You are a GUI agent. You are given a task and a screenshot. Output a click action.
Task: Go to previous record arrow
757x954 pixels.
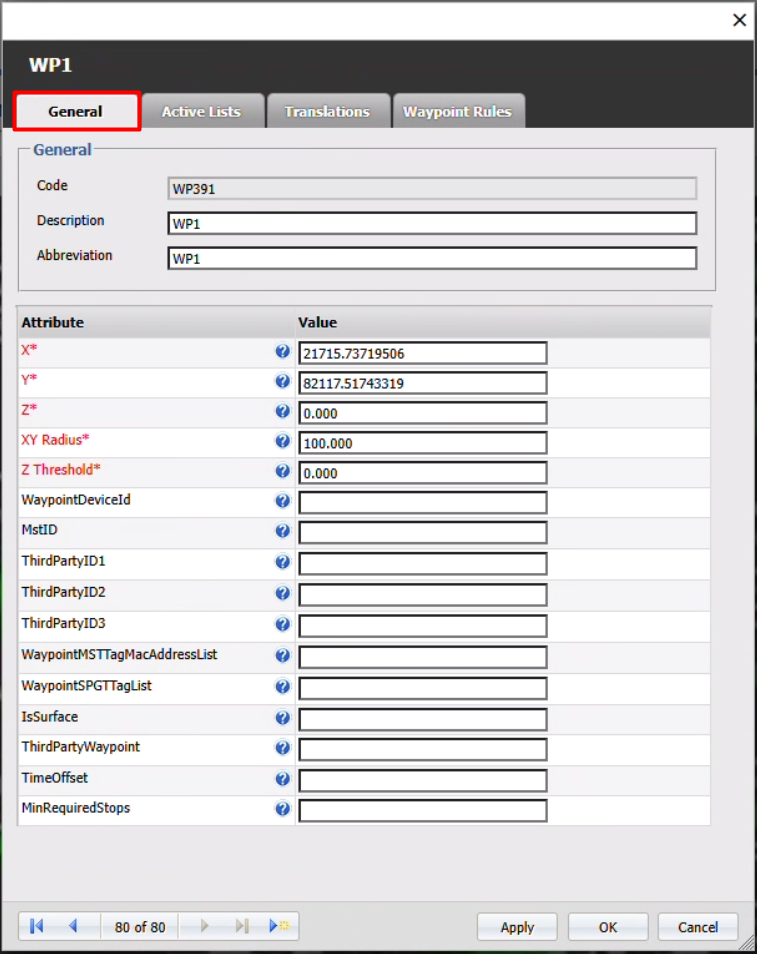(x=72, y=926)
